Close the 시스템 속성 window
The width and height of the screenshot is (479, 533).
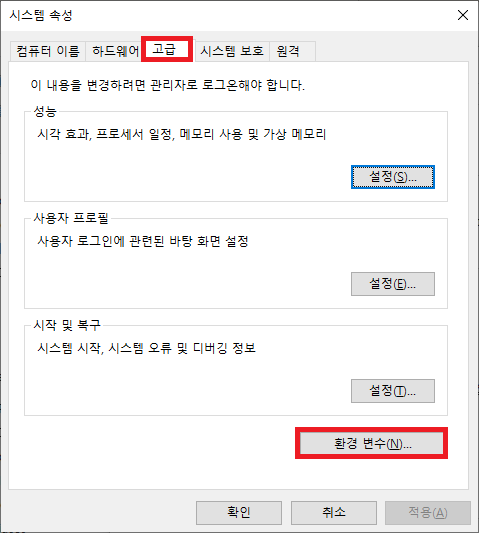(463, 15)
